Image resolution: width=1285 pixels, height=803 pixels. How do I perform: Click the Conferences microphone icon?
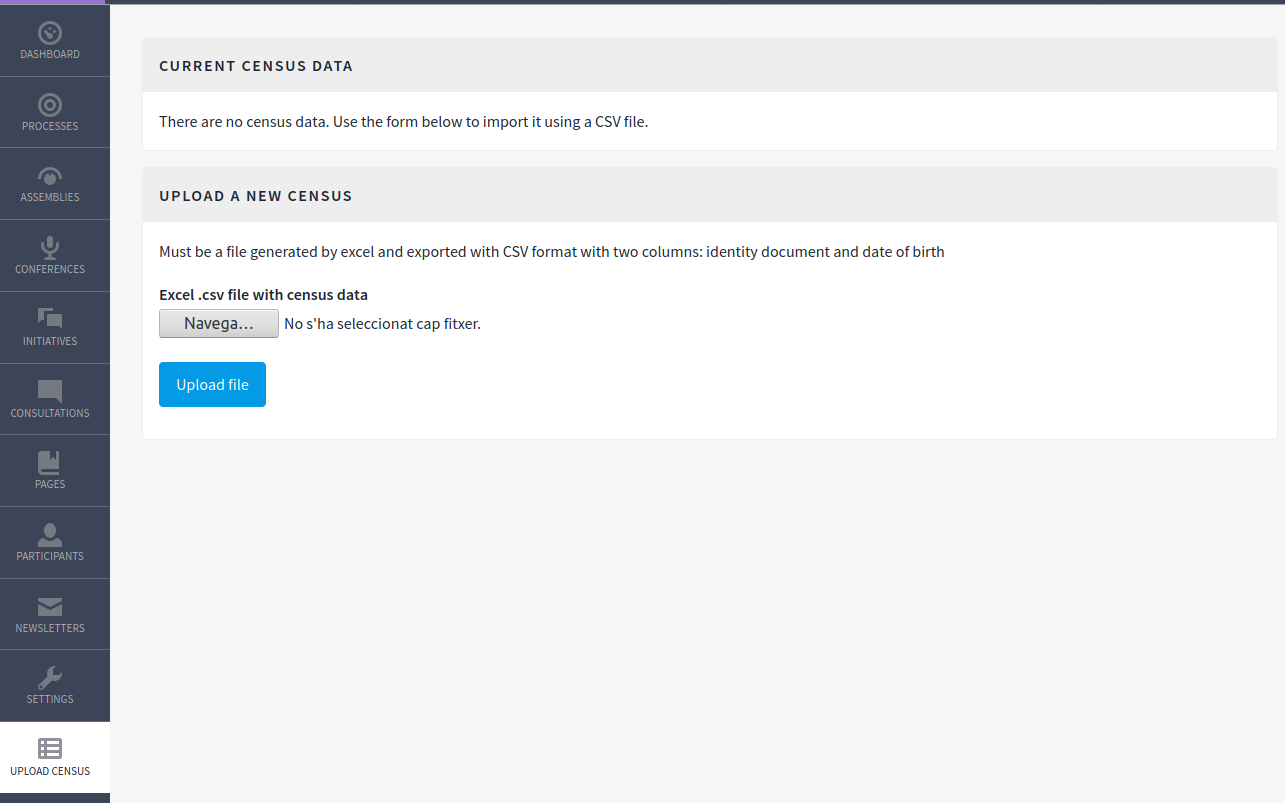click(50, 247)
